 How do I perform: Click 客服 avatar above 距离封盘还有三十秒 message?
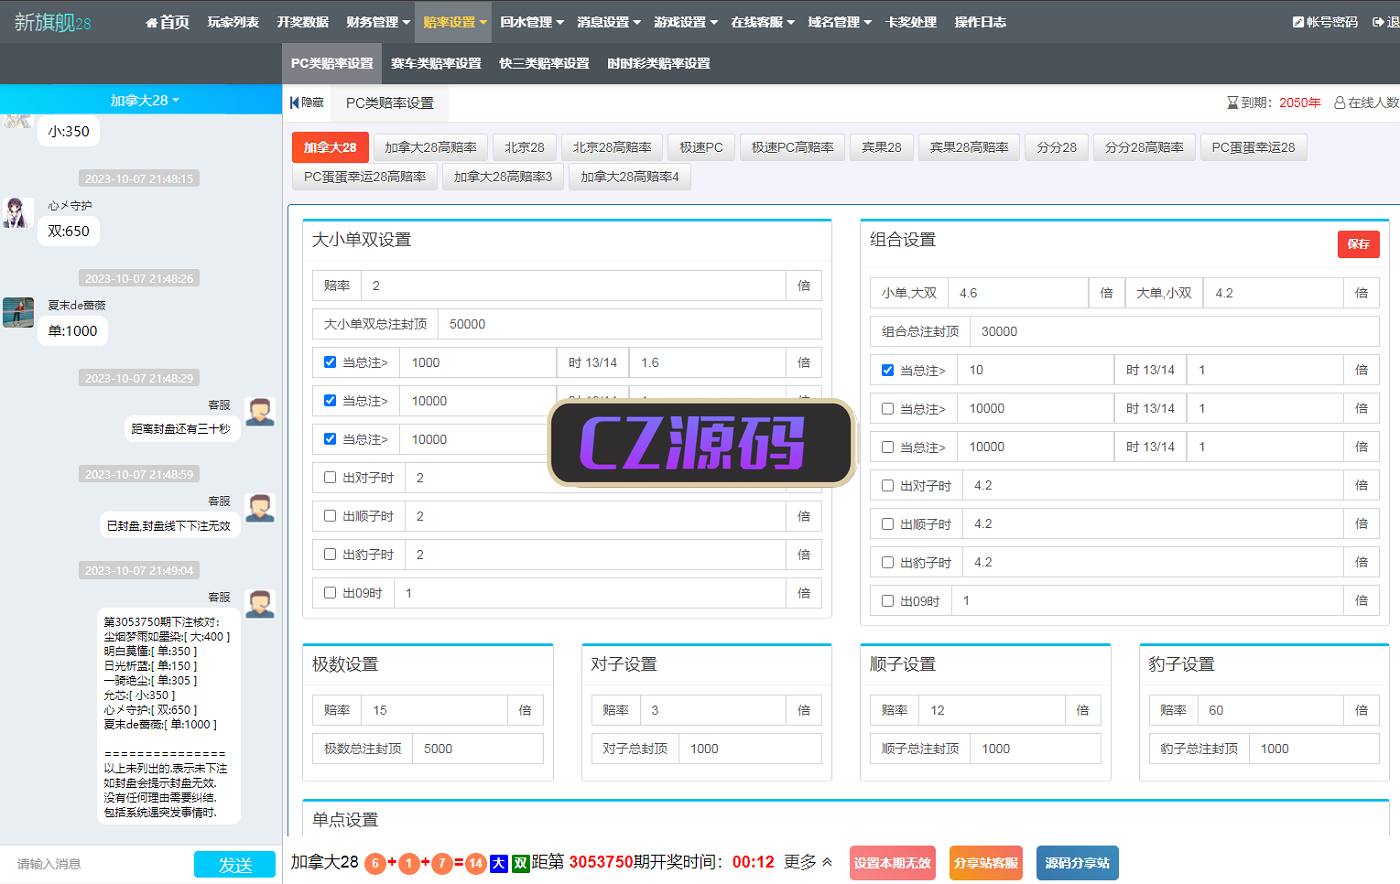(260, 411)
